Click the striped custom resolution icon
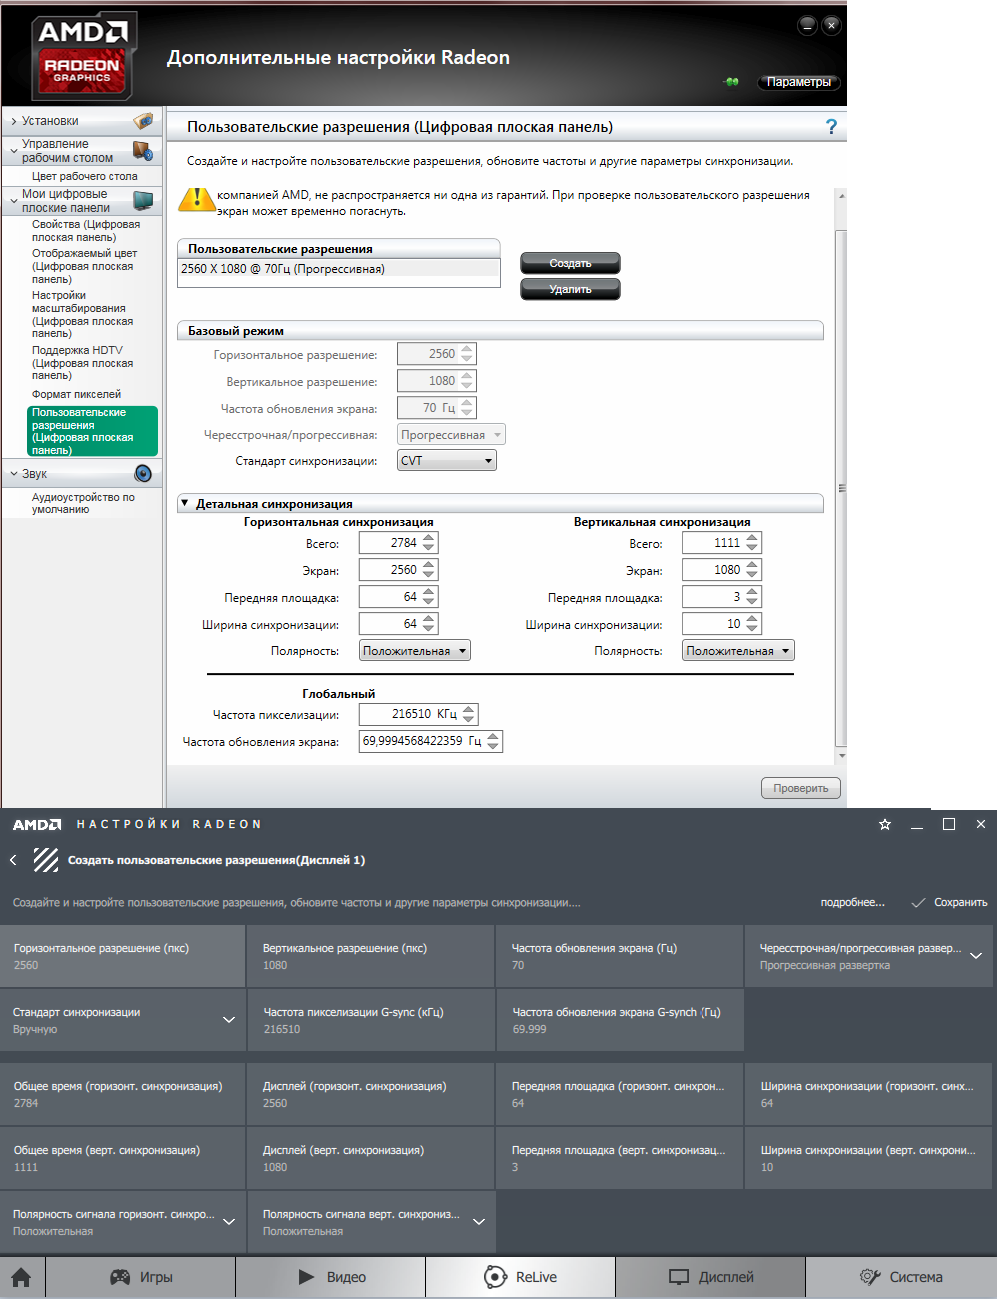 tap(46, 860)
